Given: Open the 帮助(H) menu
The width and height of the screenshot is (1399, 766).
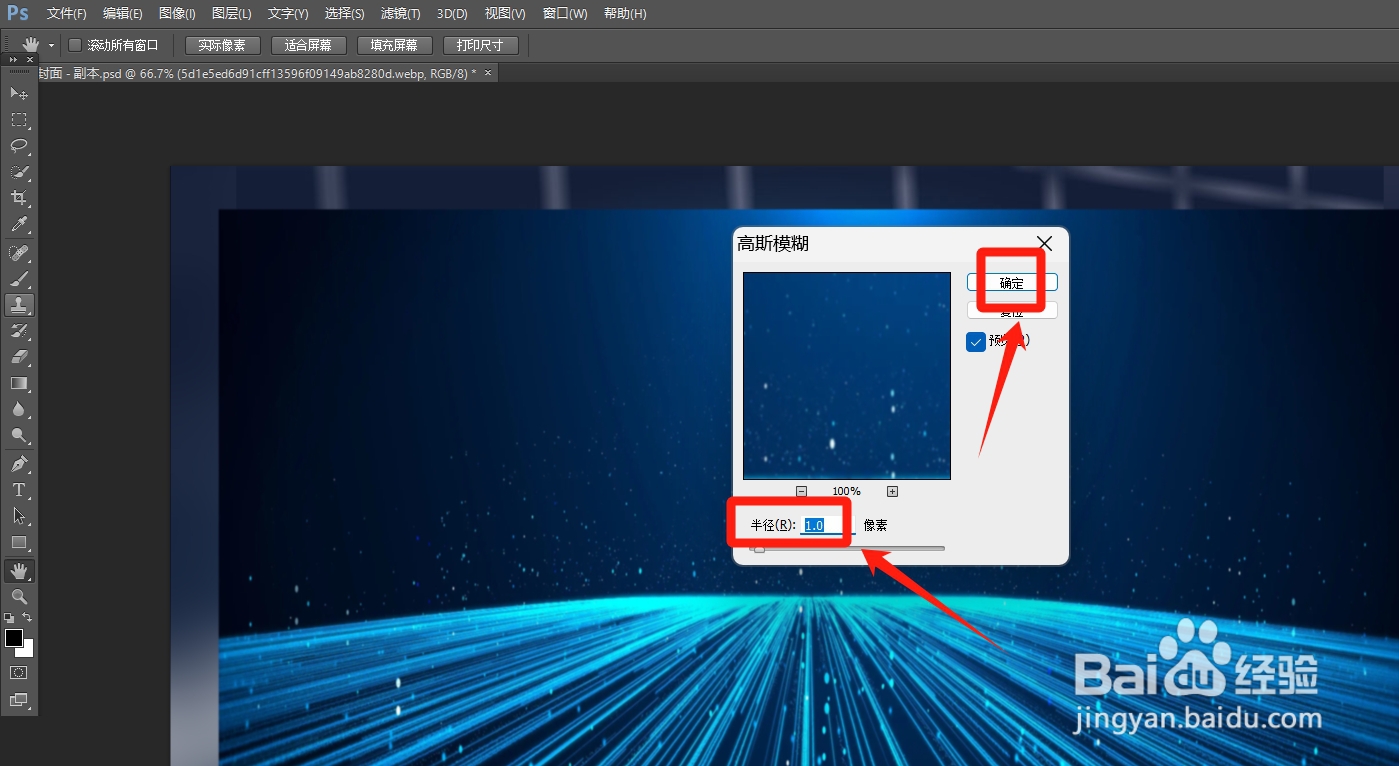Looking at the screenshot, I should tap(625, 14).
